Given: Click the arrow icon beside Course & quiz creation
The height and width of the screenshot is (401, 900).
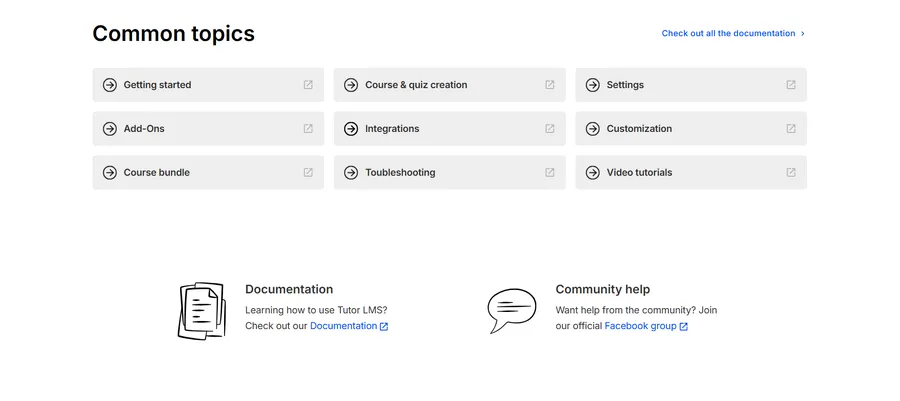Looking at the screenshot, I should tap(351, 85).
